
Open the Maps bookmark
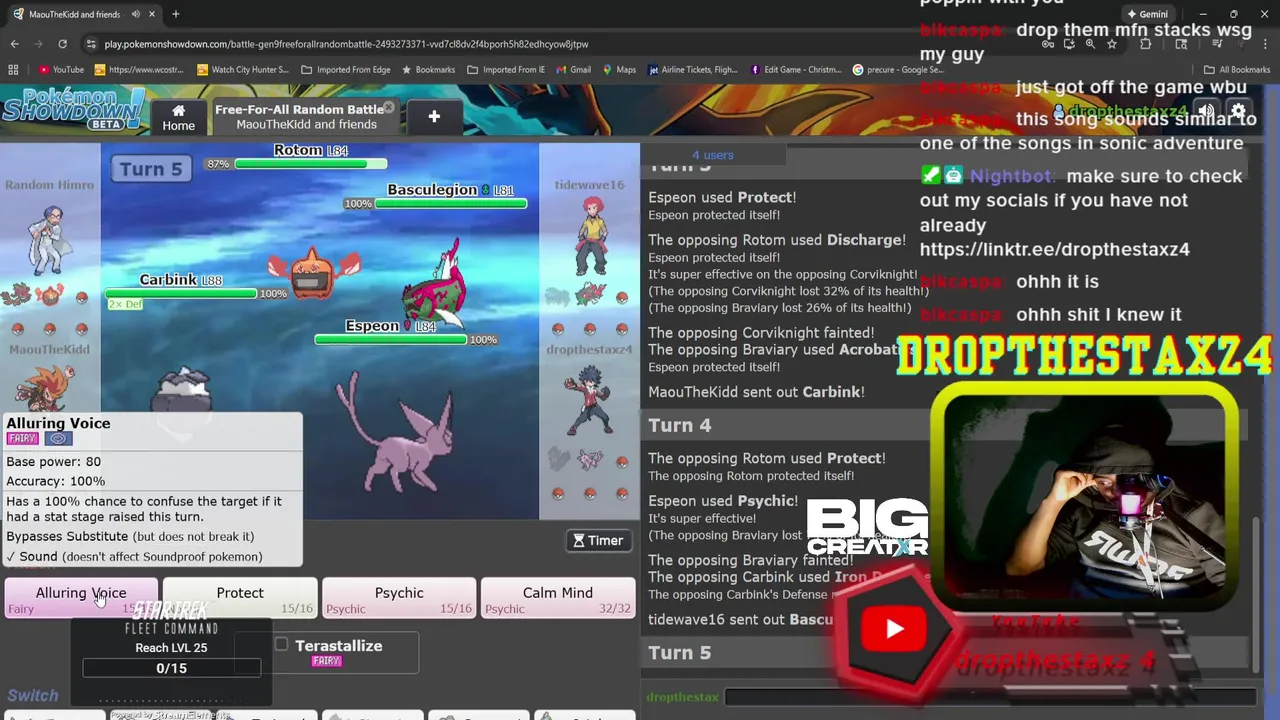click(619, 70)
